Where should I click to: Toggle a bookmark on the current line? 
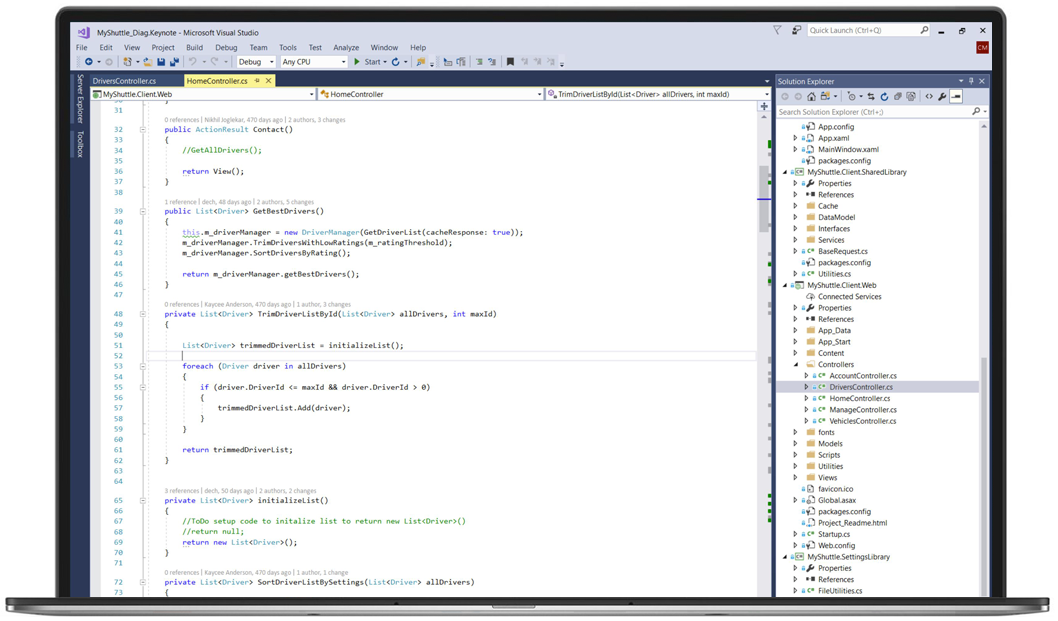coord(510,62)
